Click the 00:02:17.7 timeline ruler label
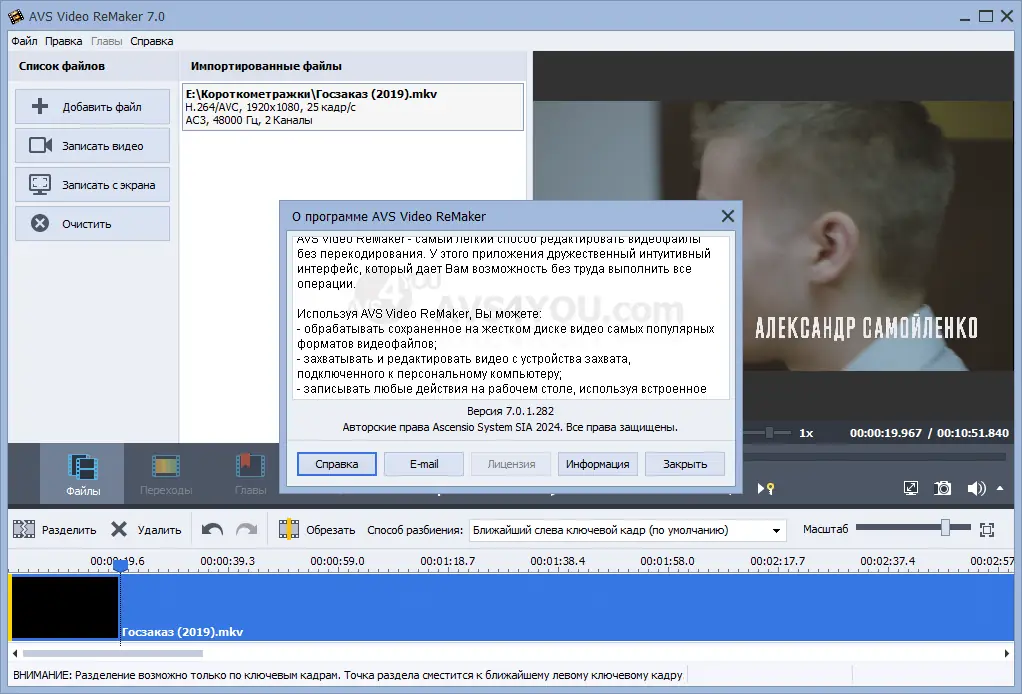 pos(778,561)
